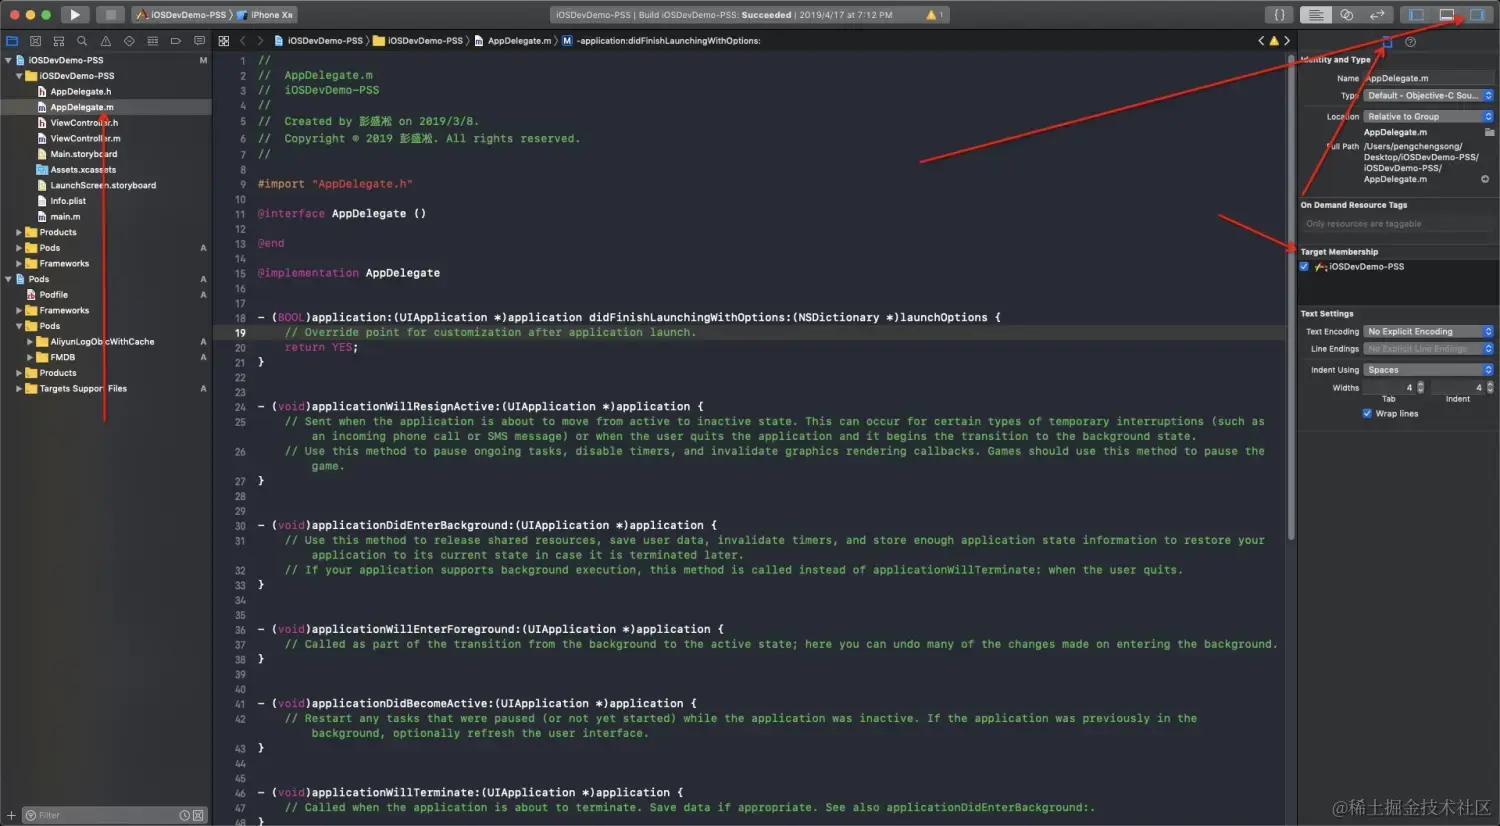Jump to previous issue in editor
The height and width of the screenshot is (826, 1500).
(x=1261, y=41)
